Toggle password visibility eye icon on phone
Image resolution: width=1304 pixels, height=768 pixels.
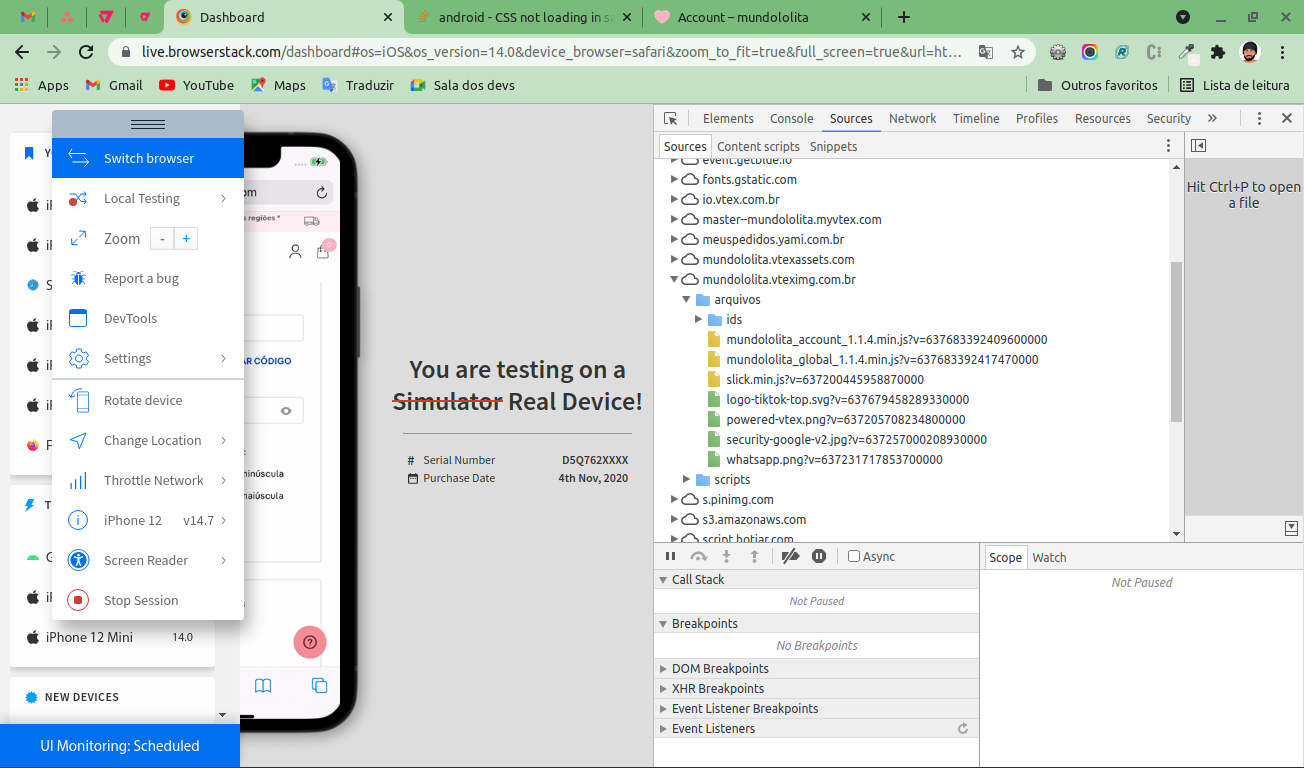pyautogui.click(x=286, y=410)
